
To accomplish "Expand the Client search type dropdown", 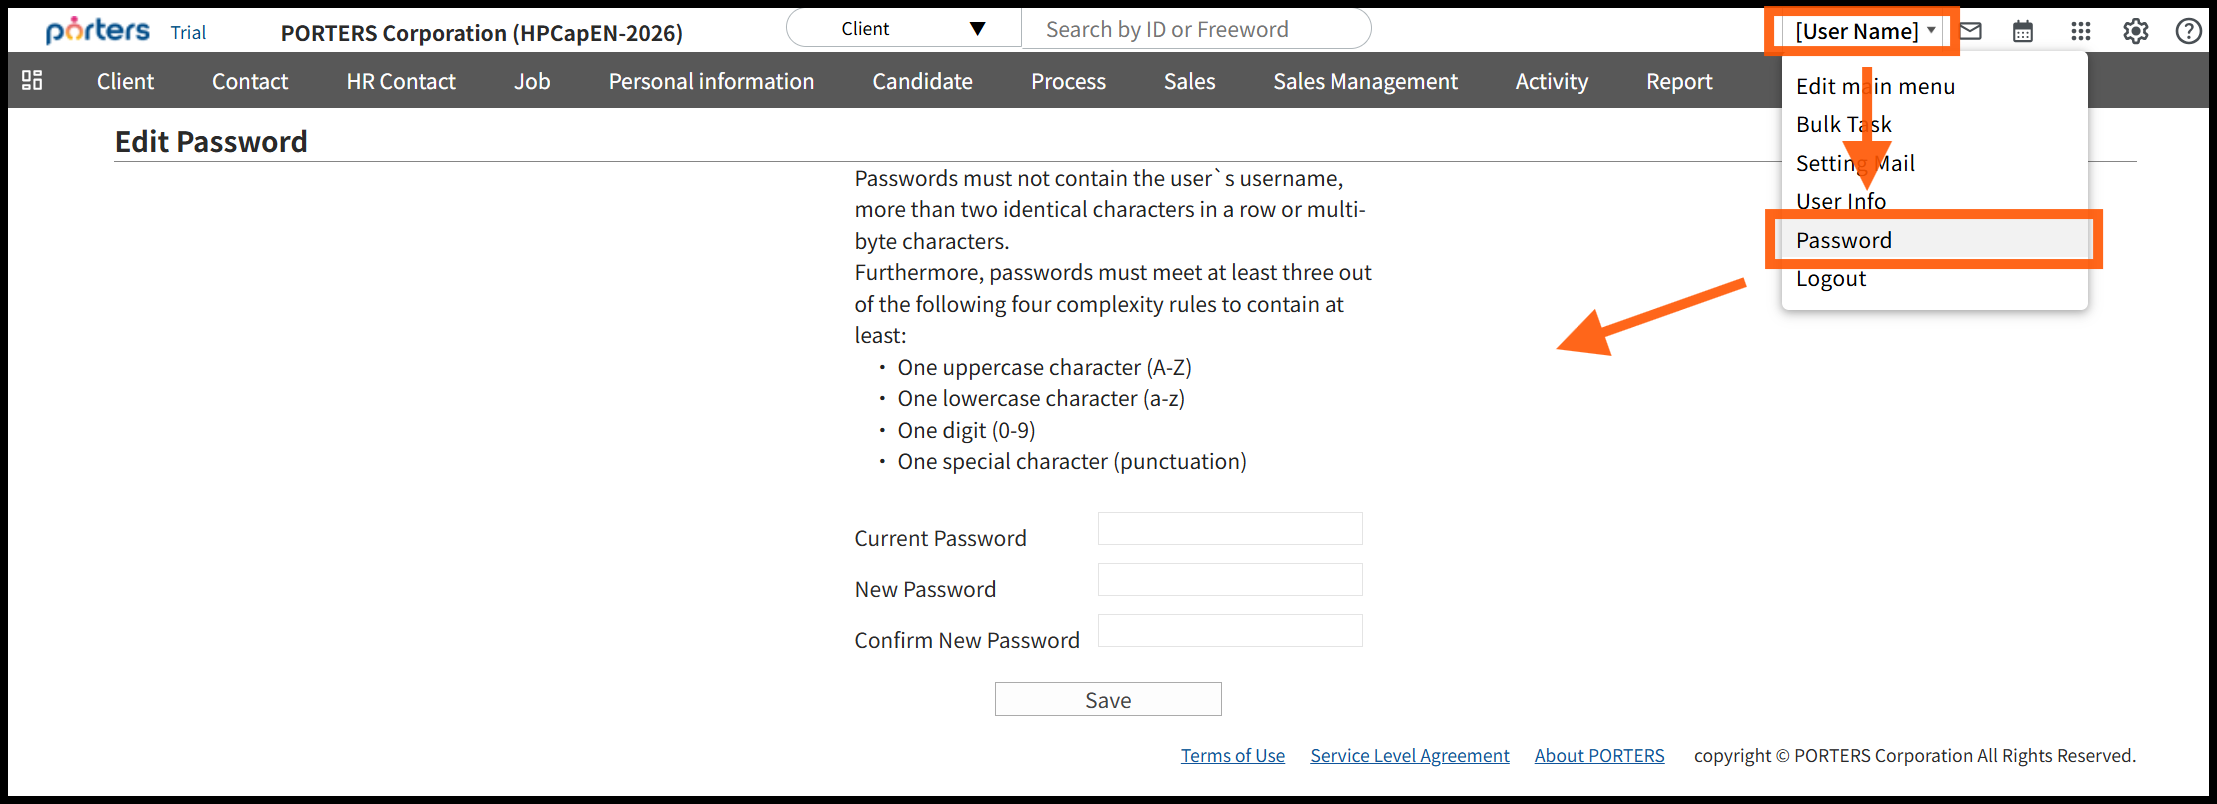I will (905, 29).
